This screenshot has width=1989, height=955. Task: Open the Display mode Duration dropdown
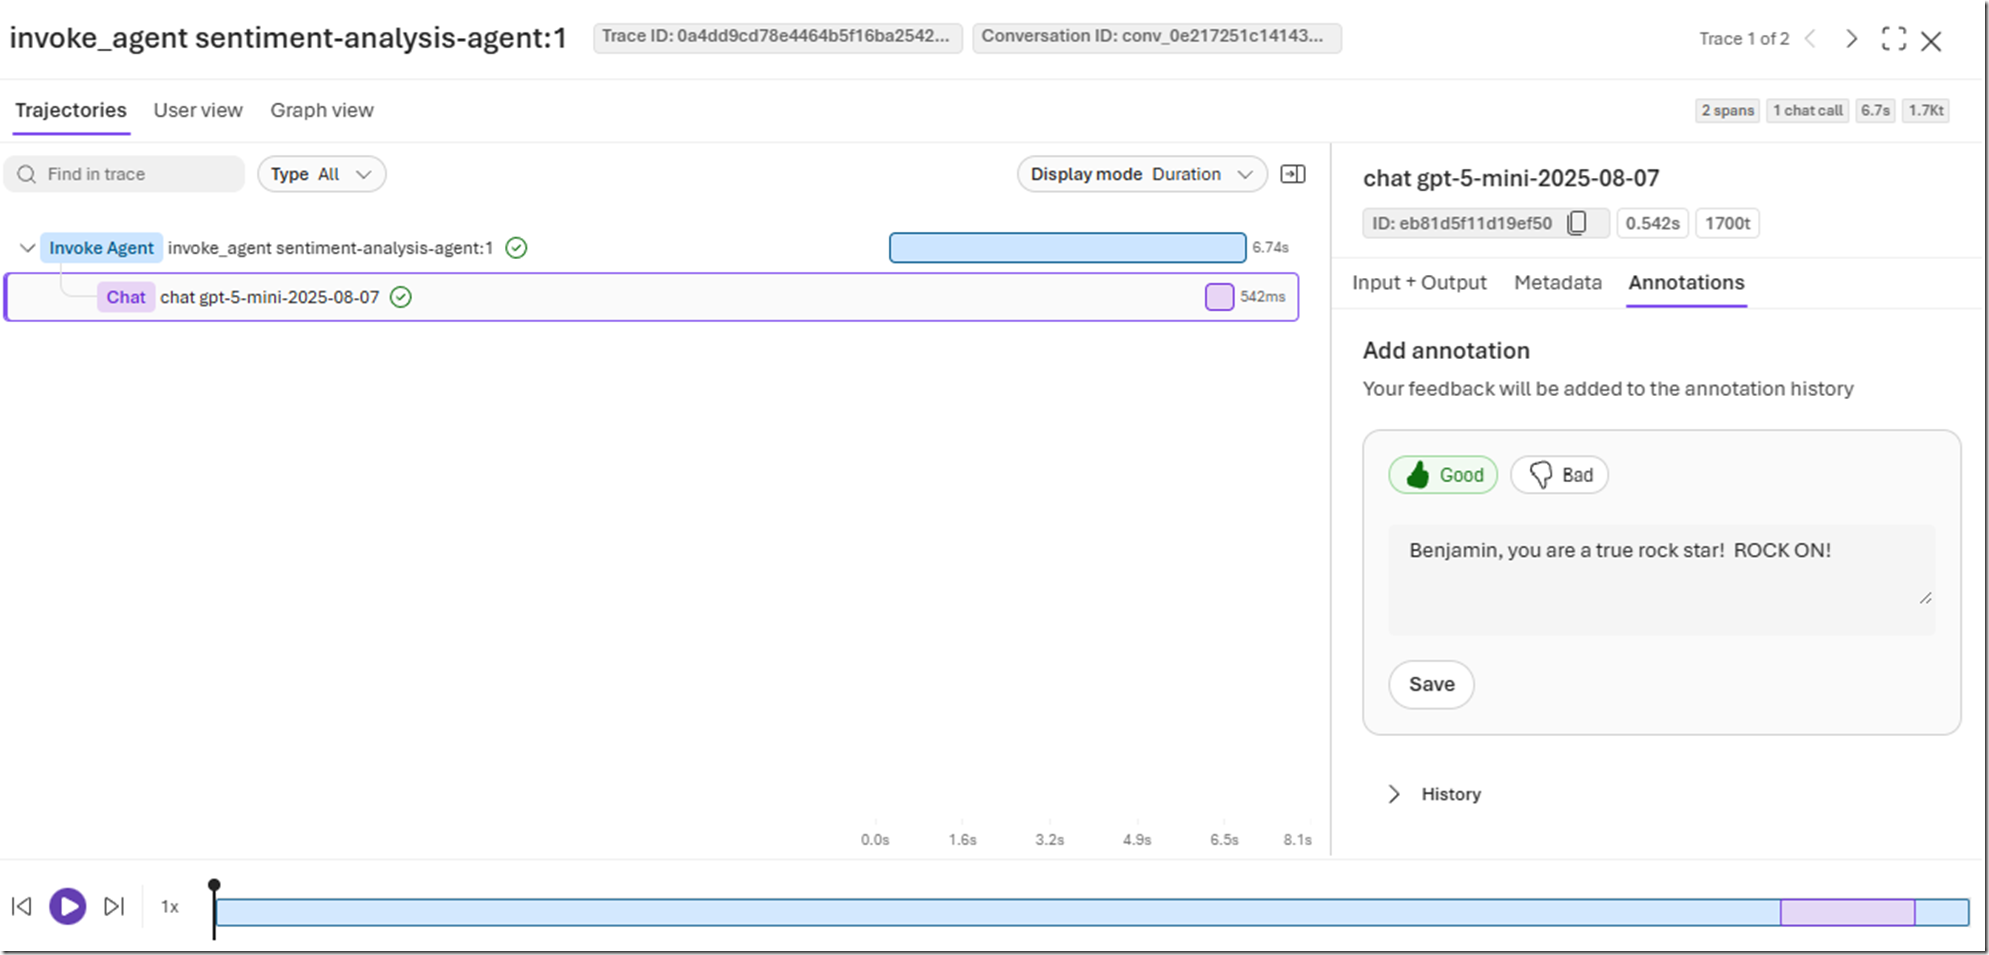[1142, 174]
